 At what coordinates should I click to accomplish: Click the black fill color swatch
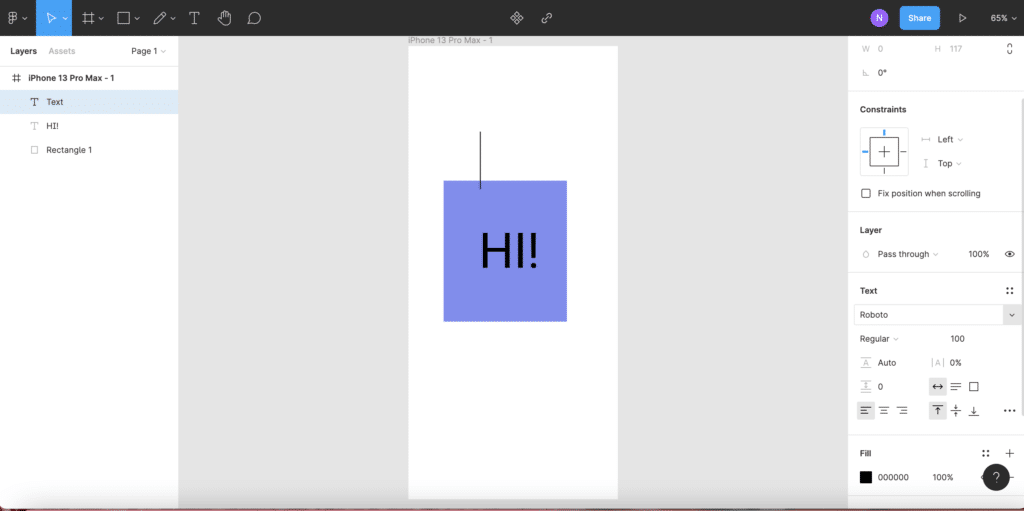[x=866, y=477]
